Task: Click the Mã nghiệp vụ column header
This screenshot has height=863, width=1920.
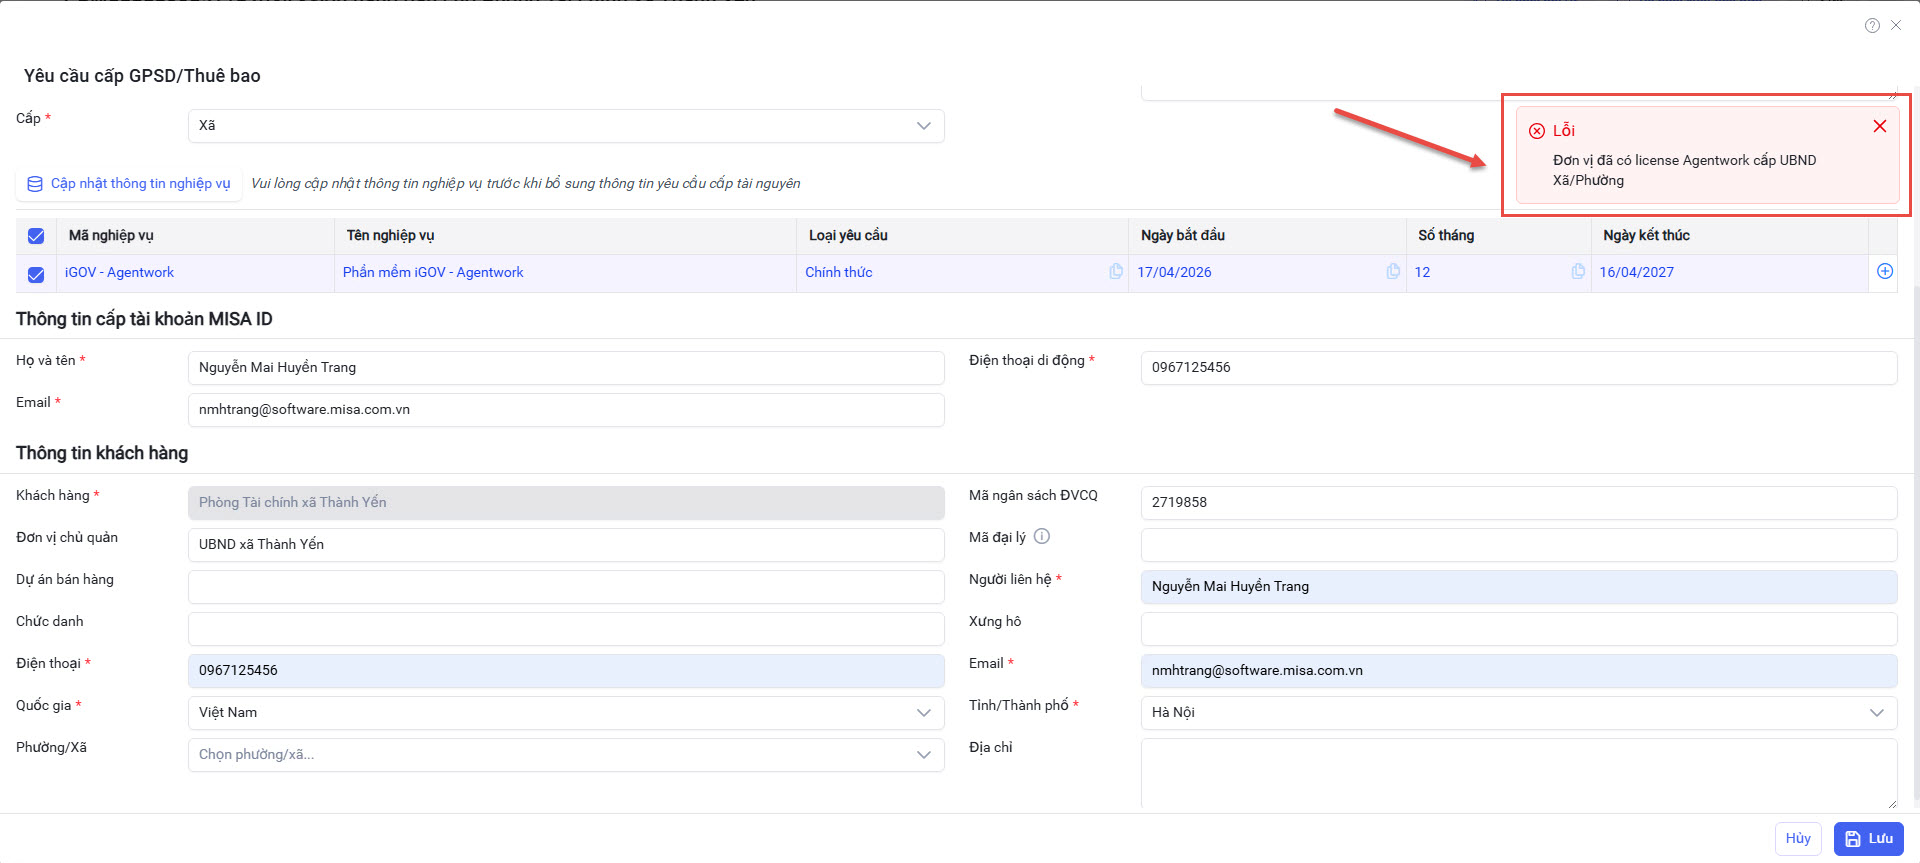Action: coord(111,236)
